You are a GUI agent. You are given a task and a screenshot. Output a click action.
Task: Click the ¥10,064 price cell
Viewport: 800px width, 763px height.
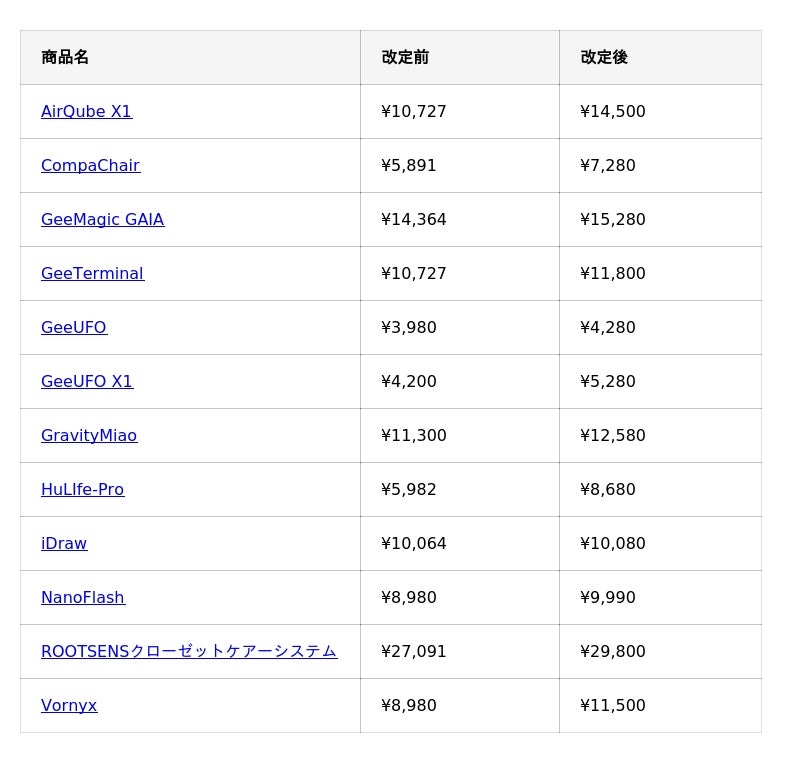(413, 543)
